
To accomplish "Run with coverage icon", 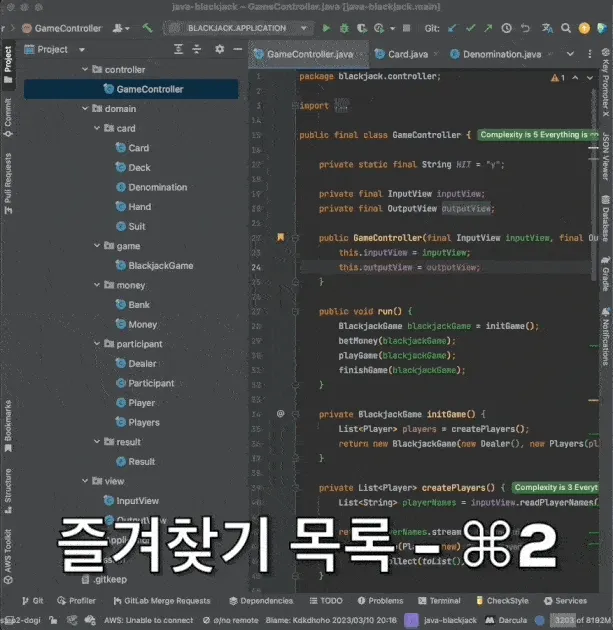I will tap(362, 28).
